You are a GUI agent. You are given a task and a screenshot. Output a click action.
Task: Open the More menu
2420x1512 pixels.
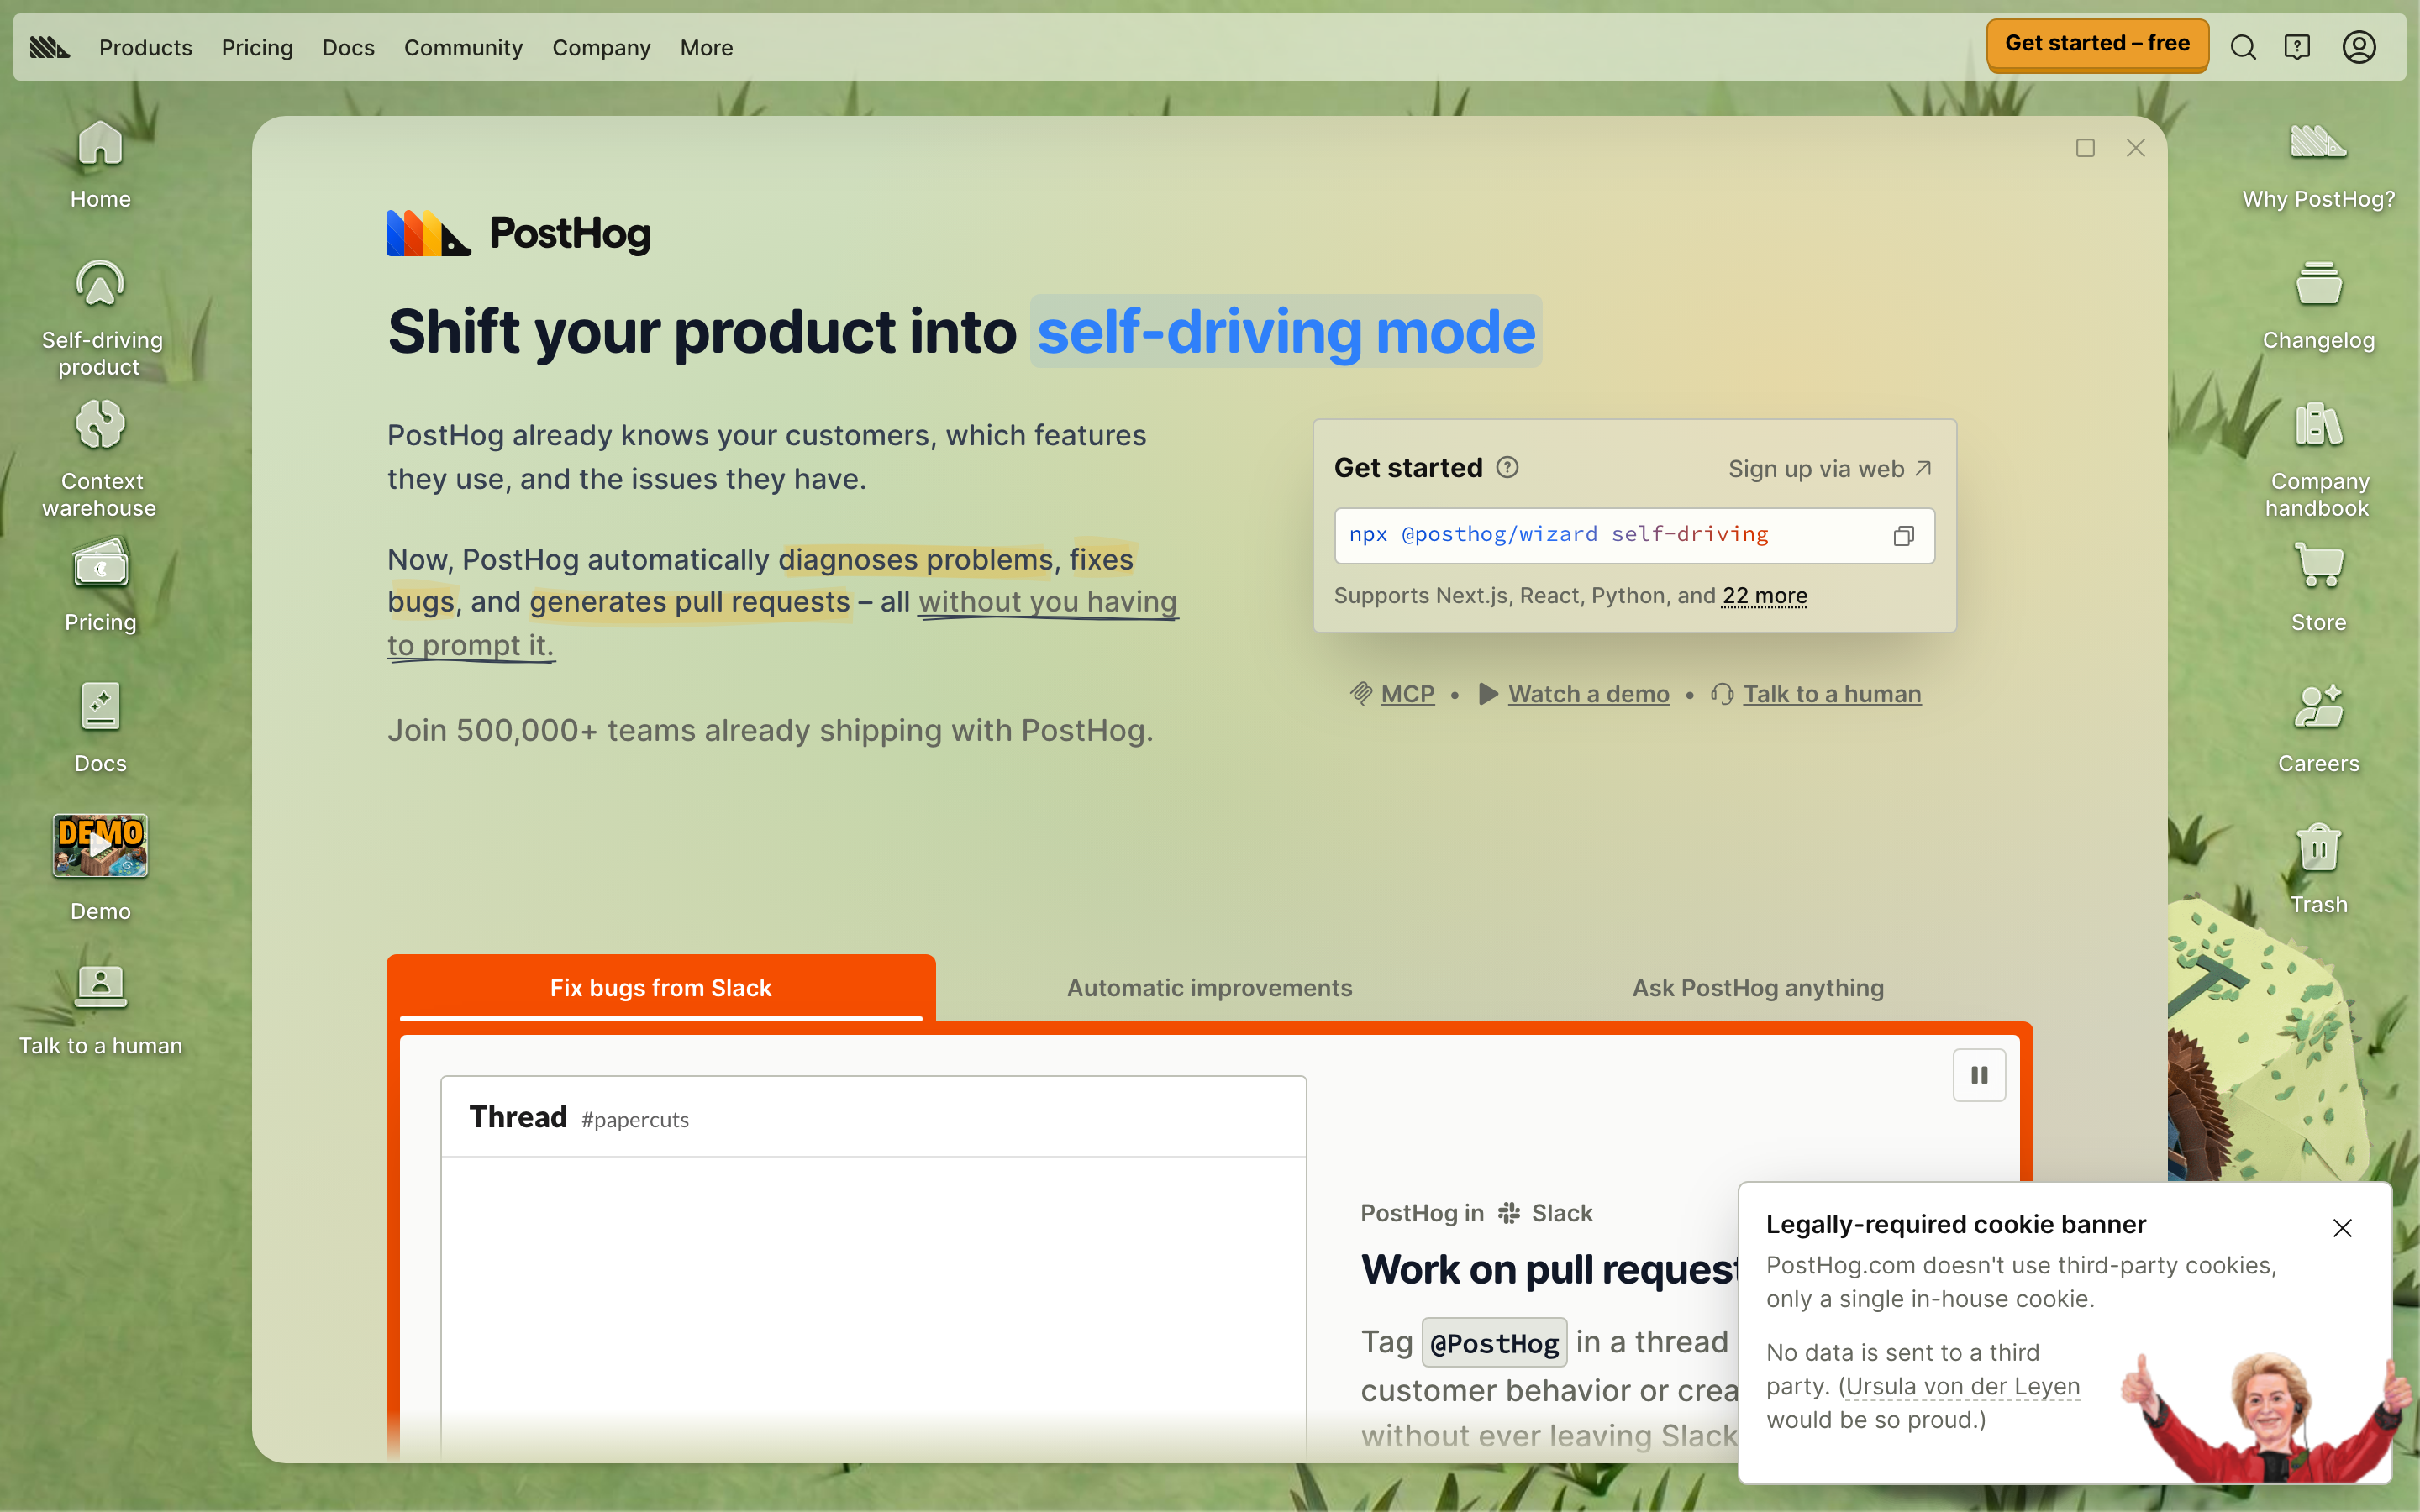coord(706,47)
